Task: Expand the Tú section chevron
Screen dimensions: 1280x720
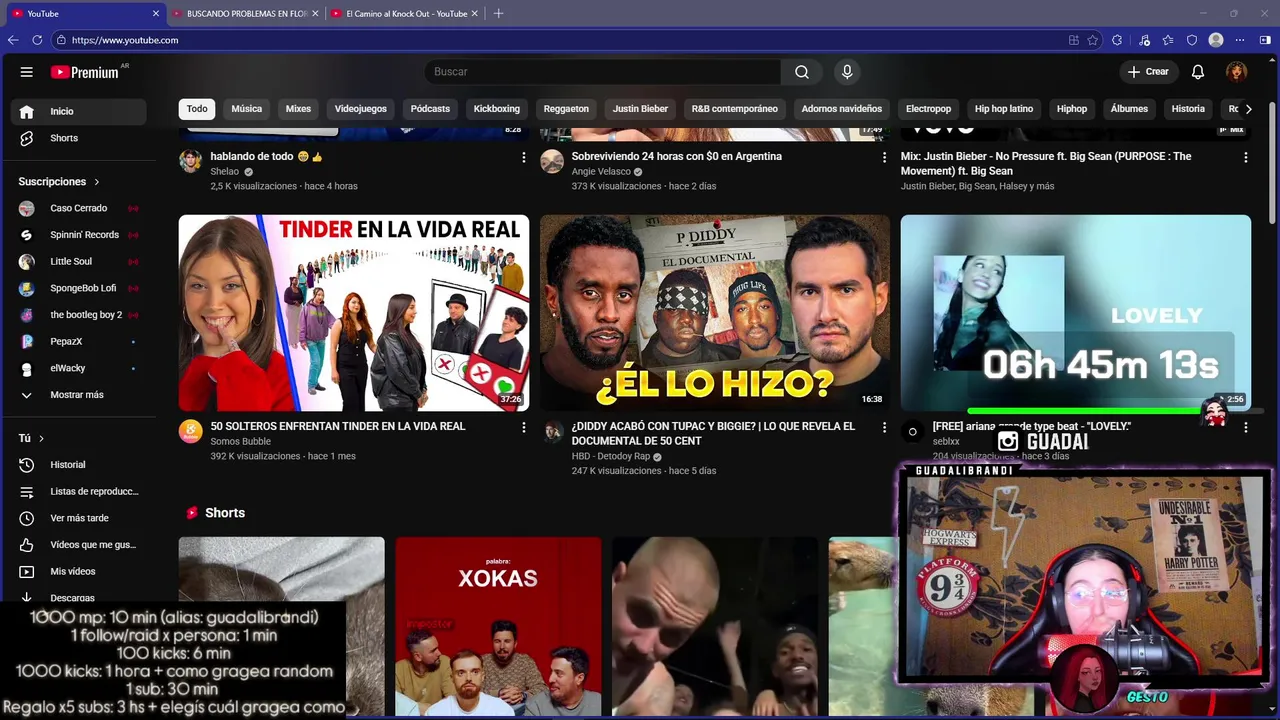Action: pos(41,439)
